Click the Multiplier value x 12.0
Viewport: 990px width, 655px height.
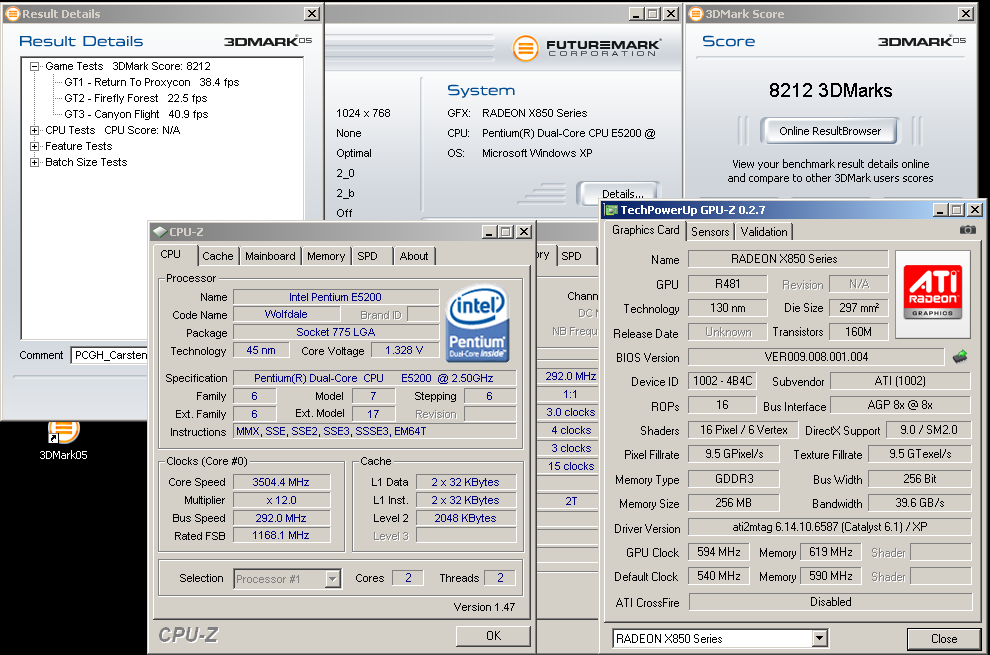tap(282, 500)
